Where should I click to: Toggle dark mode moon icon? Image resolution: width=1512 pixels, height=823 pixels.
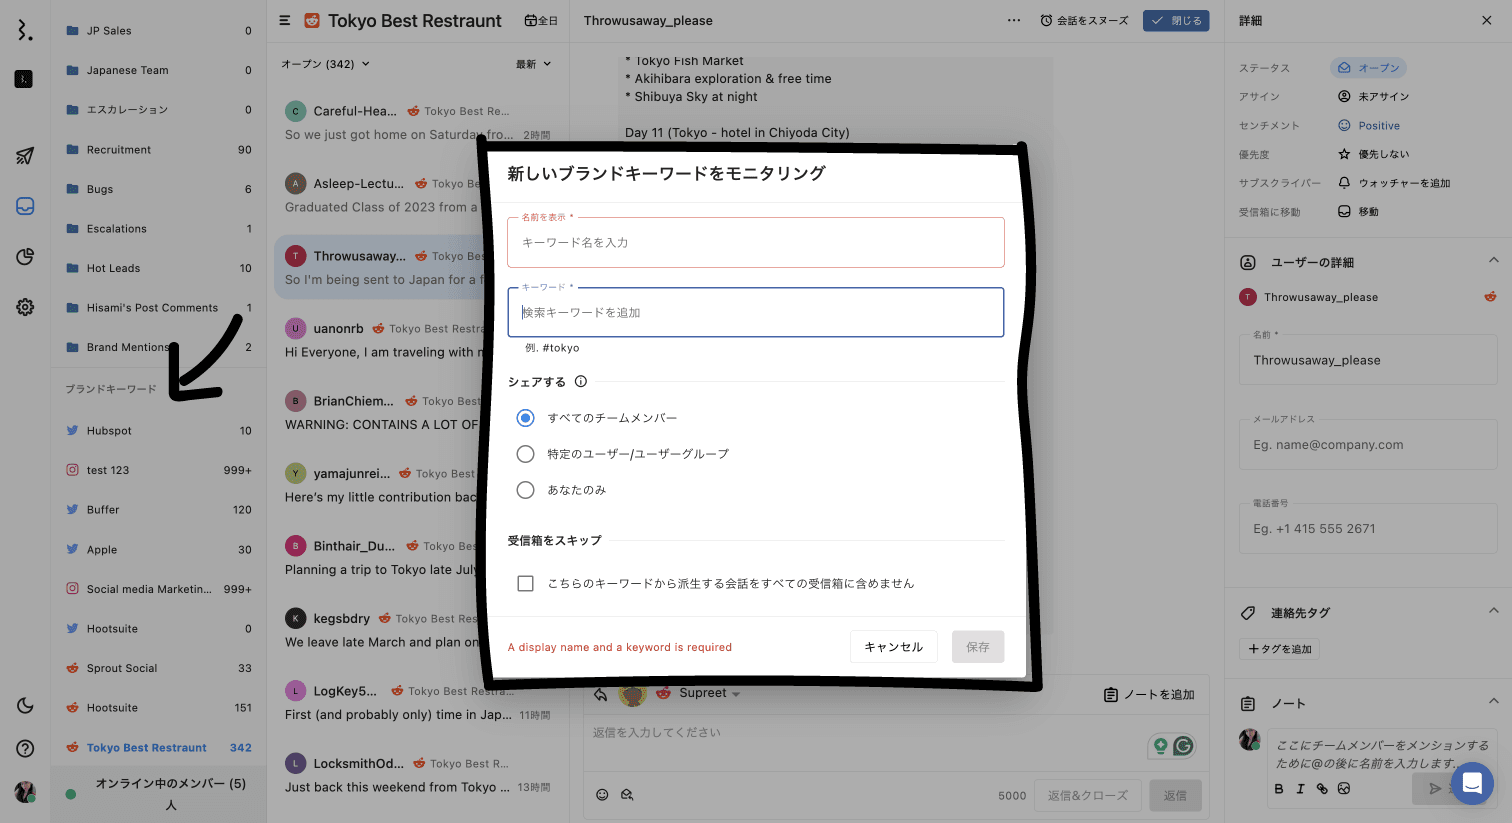pyautogui.click(x=25, y=706)
